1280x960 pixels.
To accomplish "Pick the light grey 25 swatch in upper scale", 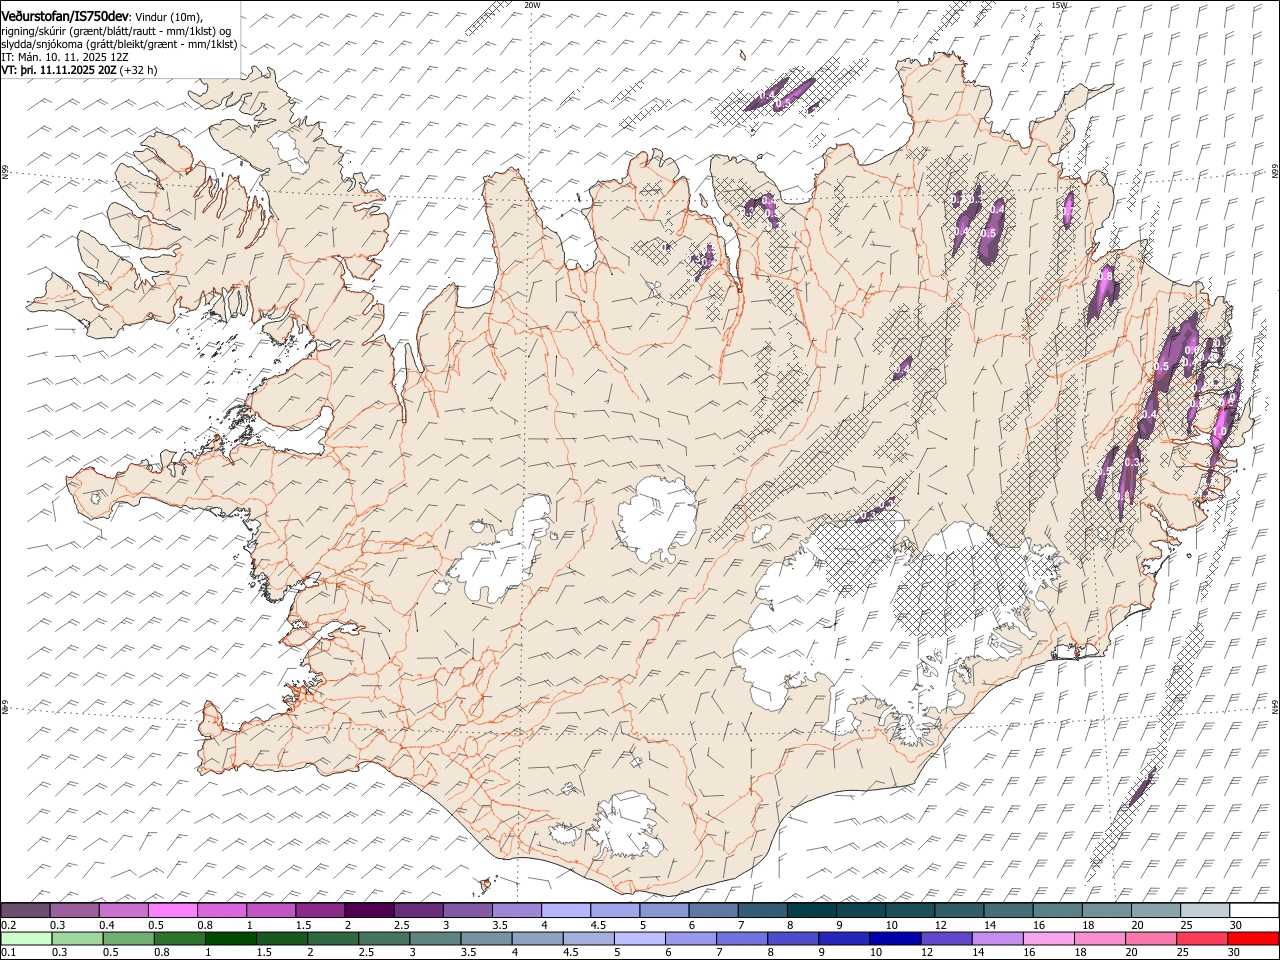I will click(x=1203, y=911).
